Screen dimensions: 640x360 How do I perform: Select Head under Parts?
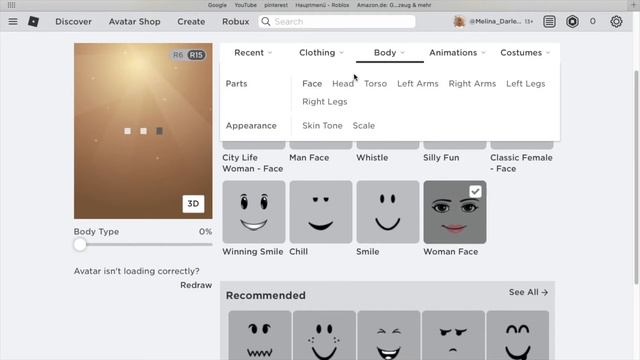tap(343, 84)
